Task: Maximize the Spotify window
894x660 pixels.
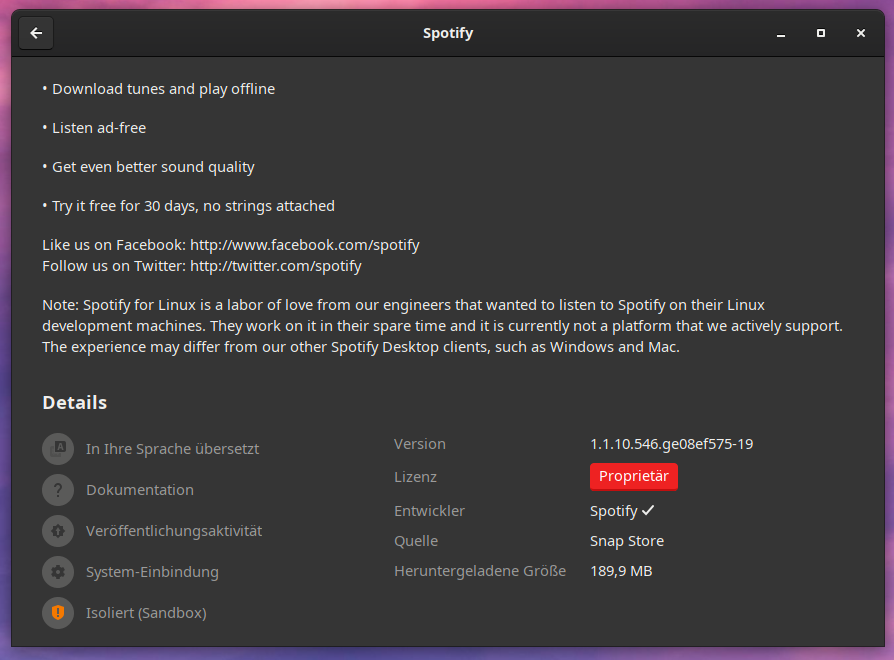Action: coord(821,33)
